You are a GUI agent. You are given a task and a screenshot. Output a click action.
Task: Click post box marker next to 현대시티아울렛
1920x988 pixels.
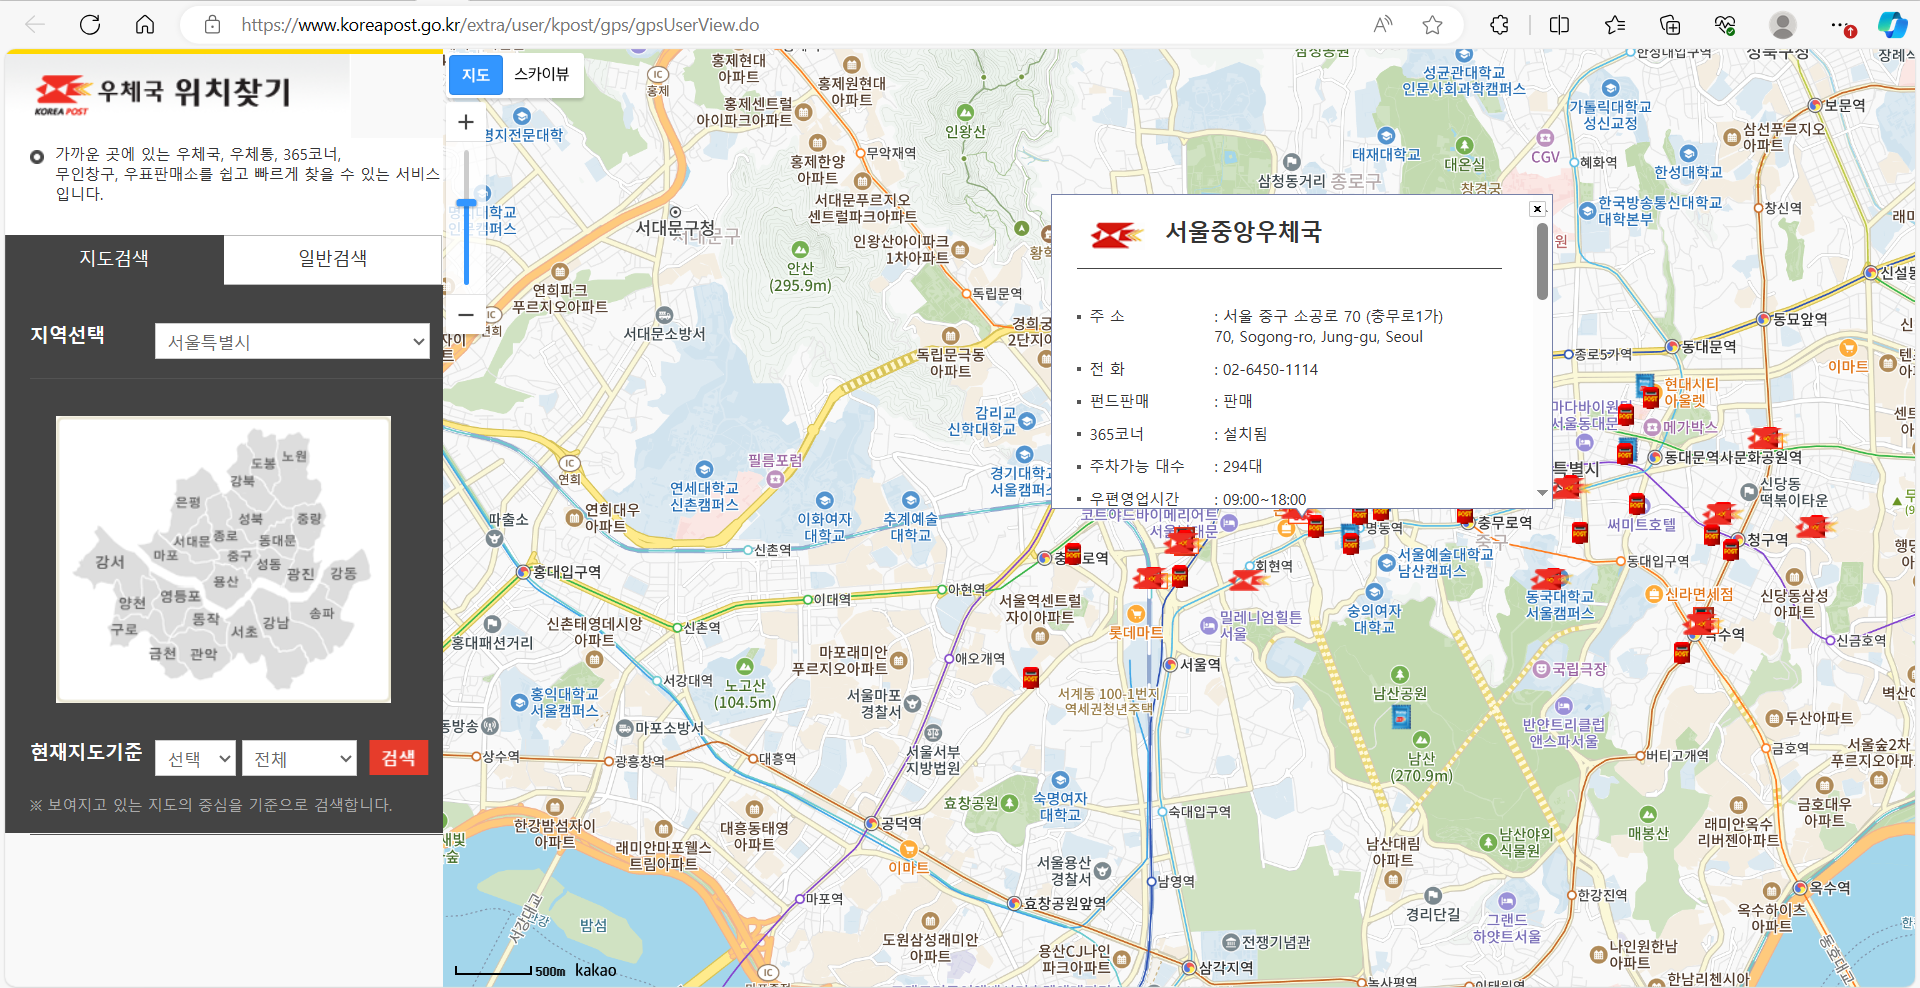[x=1651, y=397]
